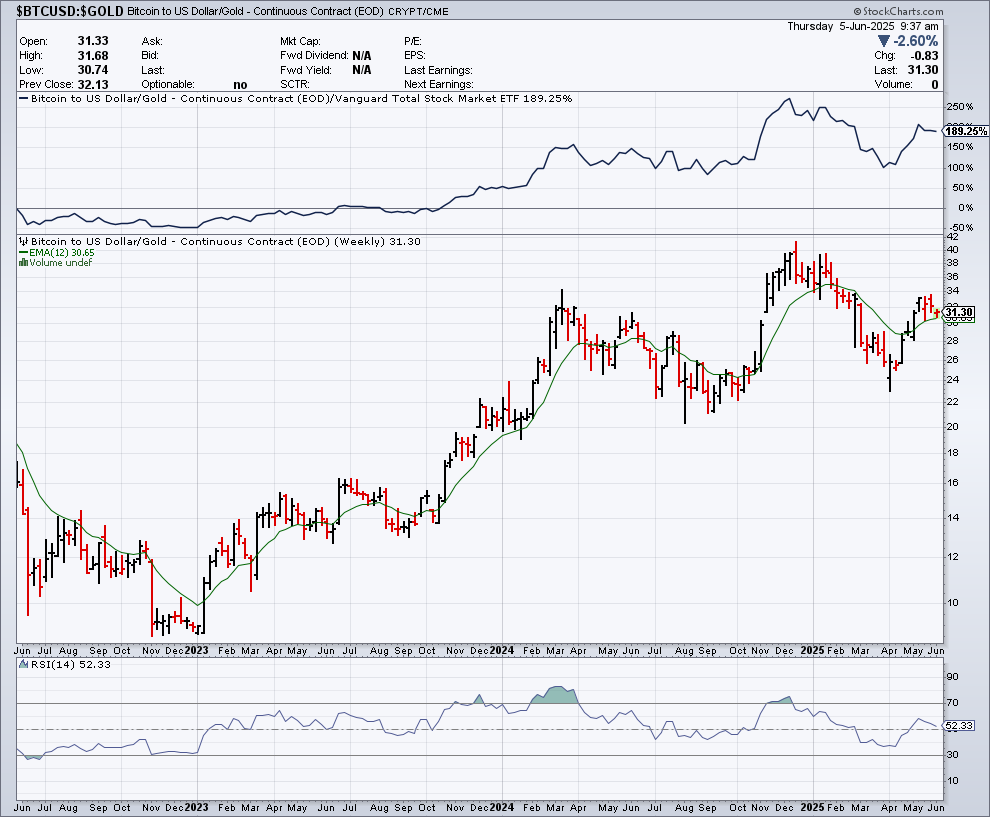Click the Open value 31.33

pos(93,40)
